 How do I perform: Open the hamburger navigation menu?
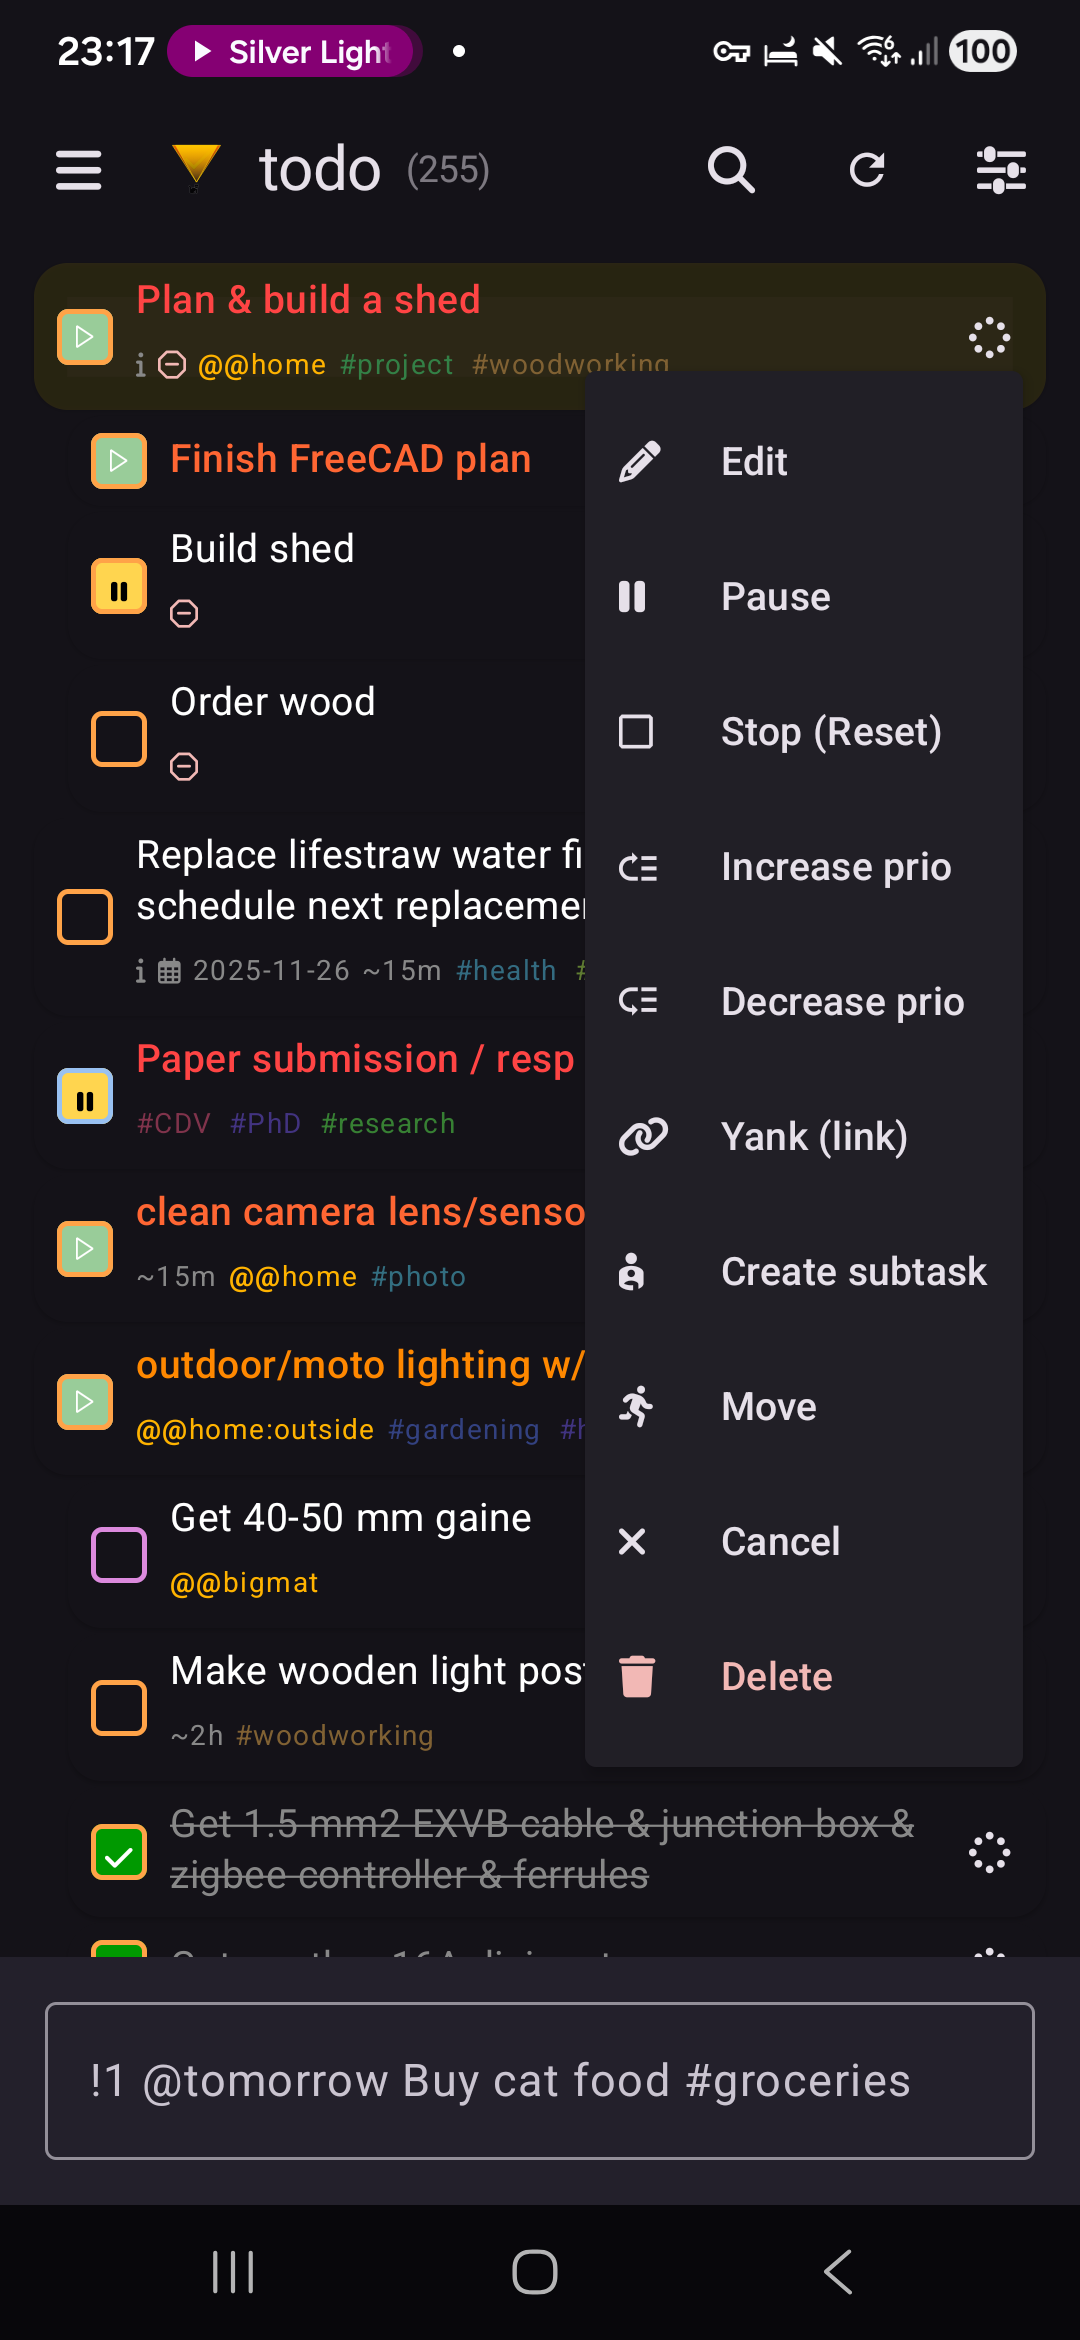(x=79, y=170)
